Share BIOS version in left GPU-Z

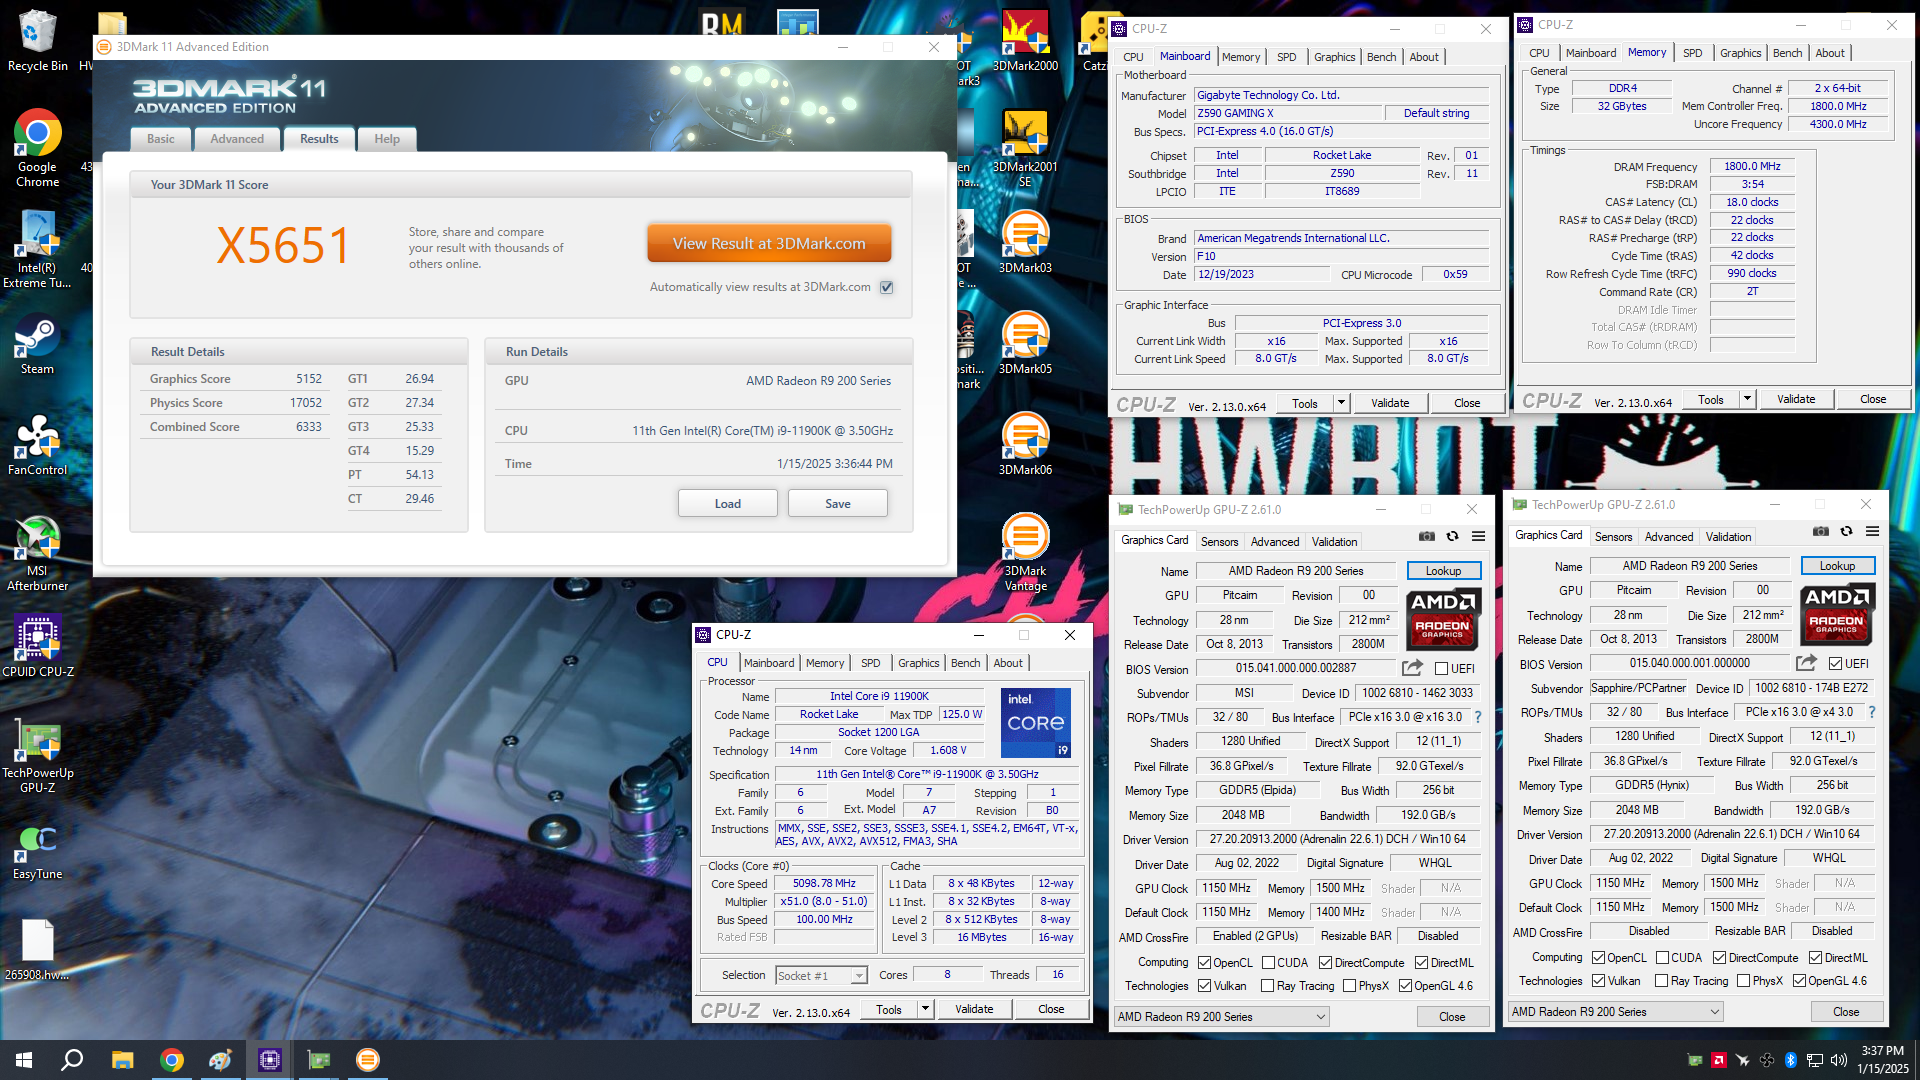(1412, 668)
